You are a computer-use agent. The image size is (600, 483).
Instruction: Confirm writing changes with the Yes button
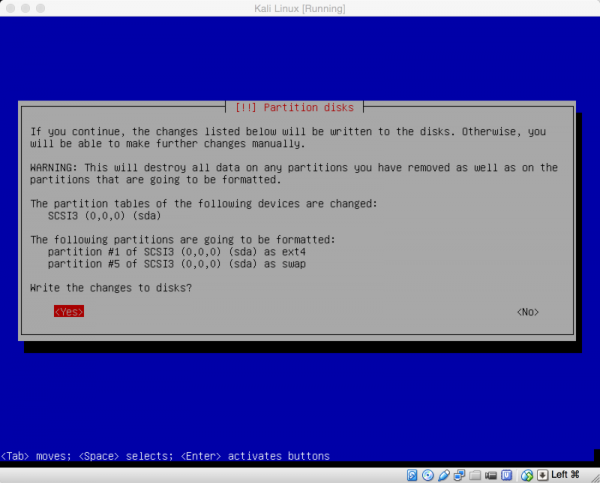click(x=69, y=312)
